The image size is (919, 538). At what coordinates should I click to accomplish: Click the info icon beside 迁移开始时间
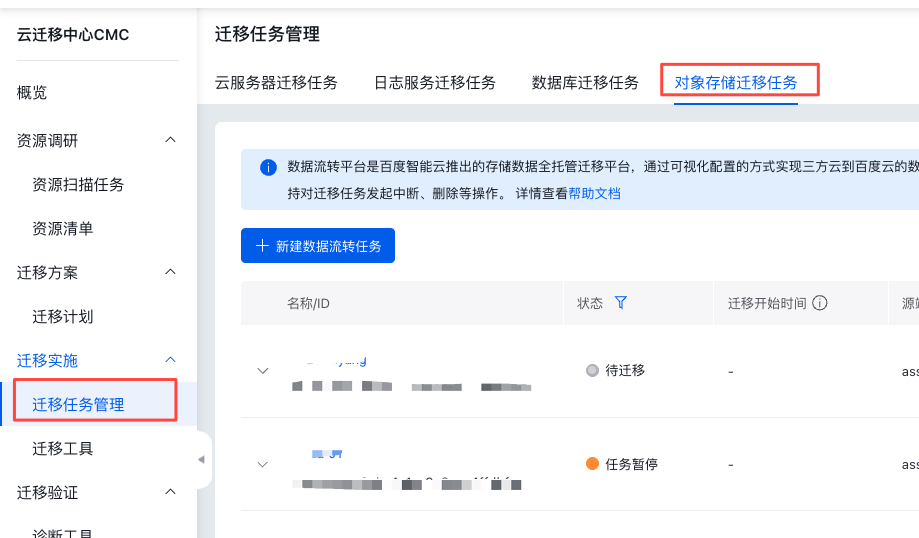point(820,303)
